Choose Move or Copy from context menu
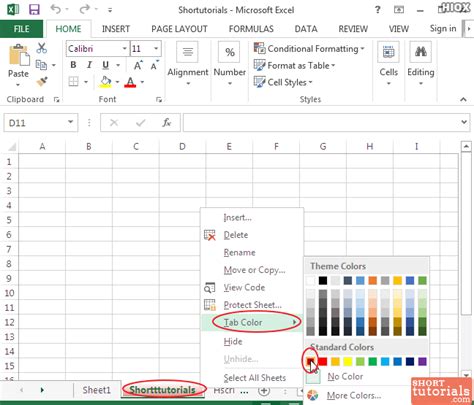 [x=252, y=270]
